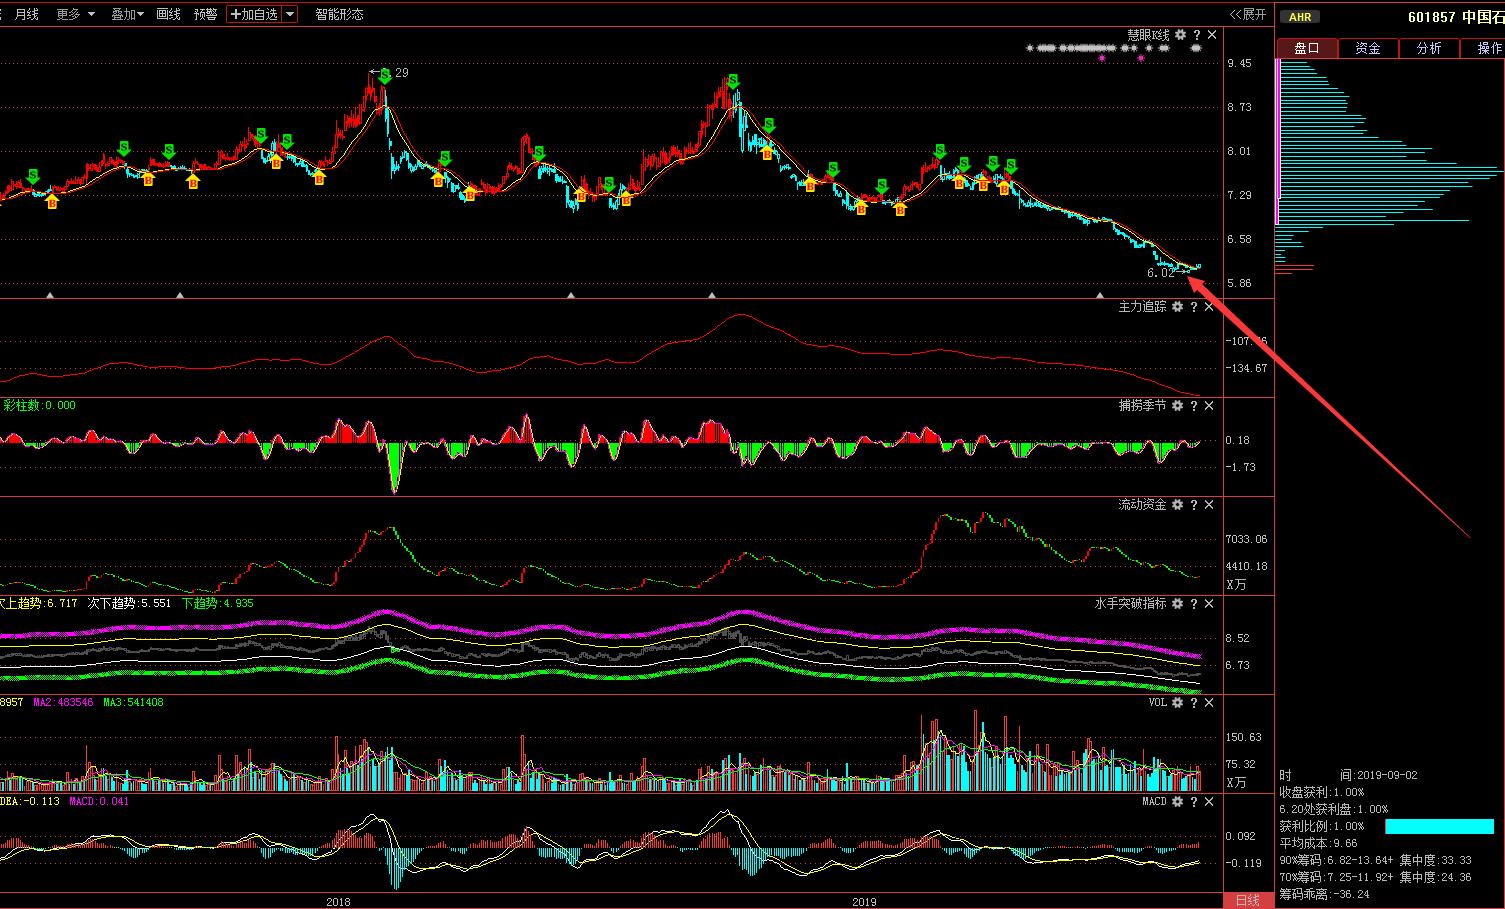Click the MACD indicator name label

1154,802
